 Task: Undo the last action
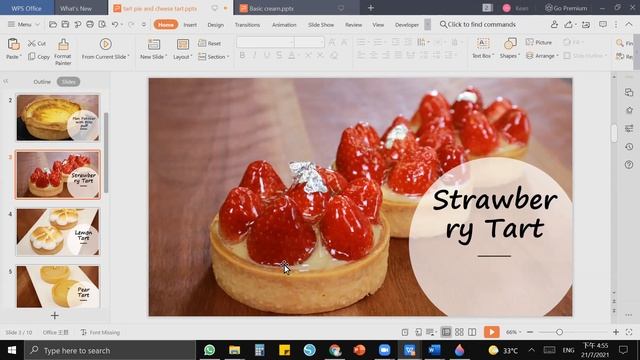pyautogui.click(x=115, y=24)
